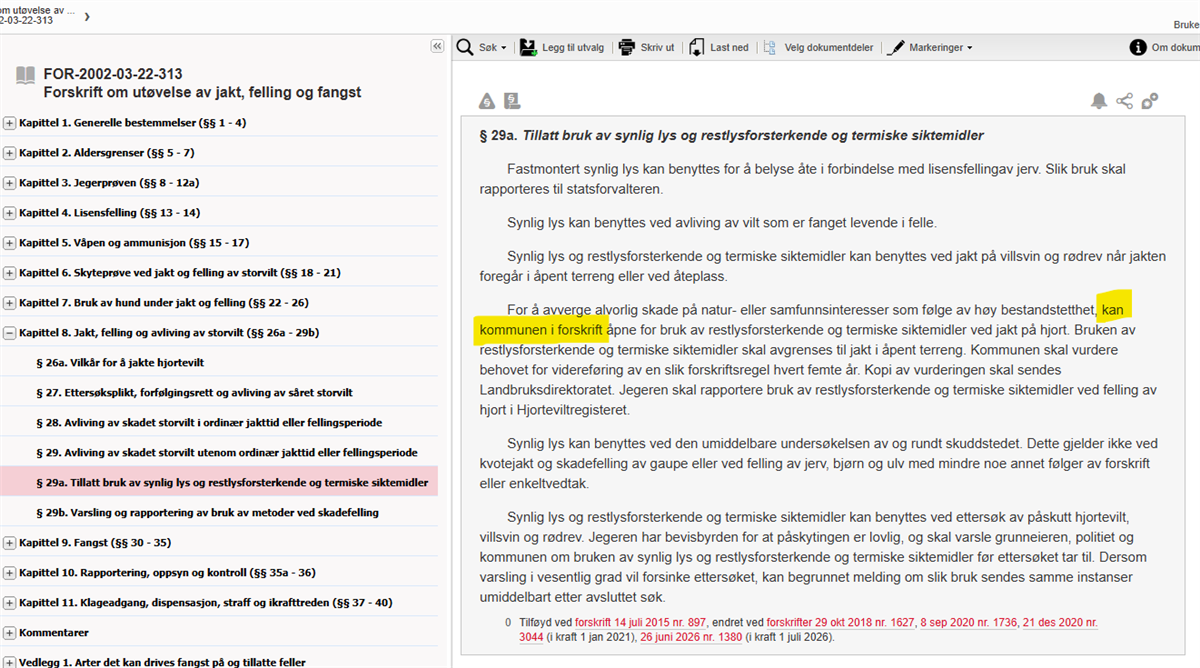The image size is (1200, 668).
Task: Expand Kapittel 5. Våpen og ammunisjon
Action: pos(10,243)
